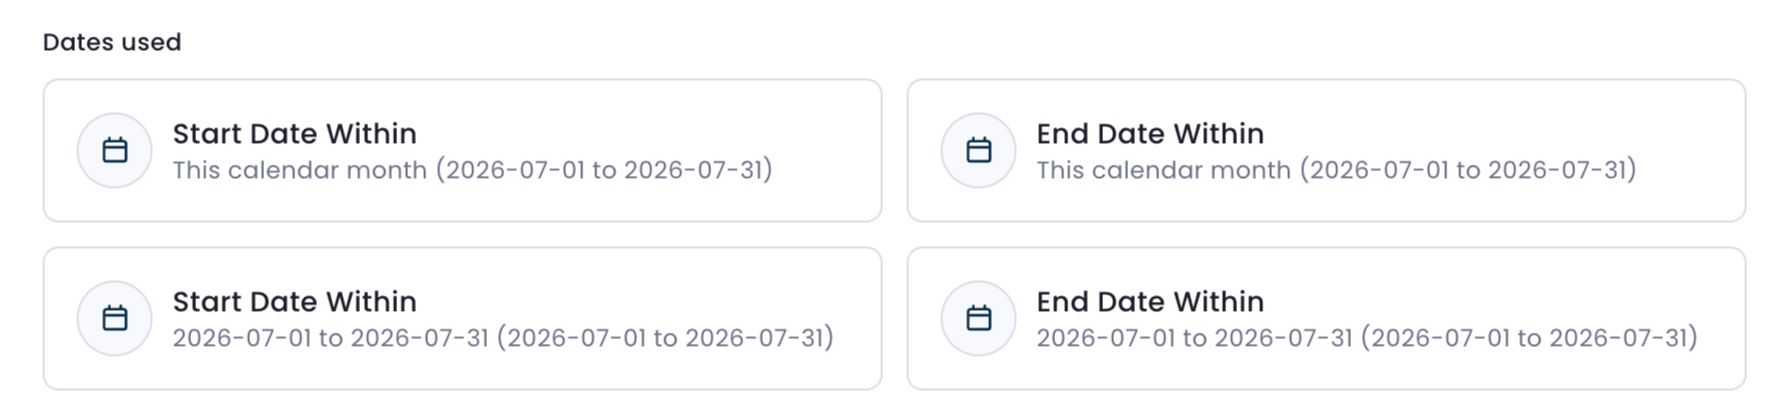The image size is (1777, 418).
Task: Click calendar icon beside End Date 'This calendar month'
Action: (x=979, y=150)
